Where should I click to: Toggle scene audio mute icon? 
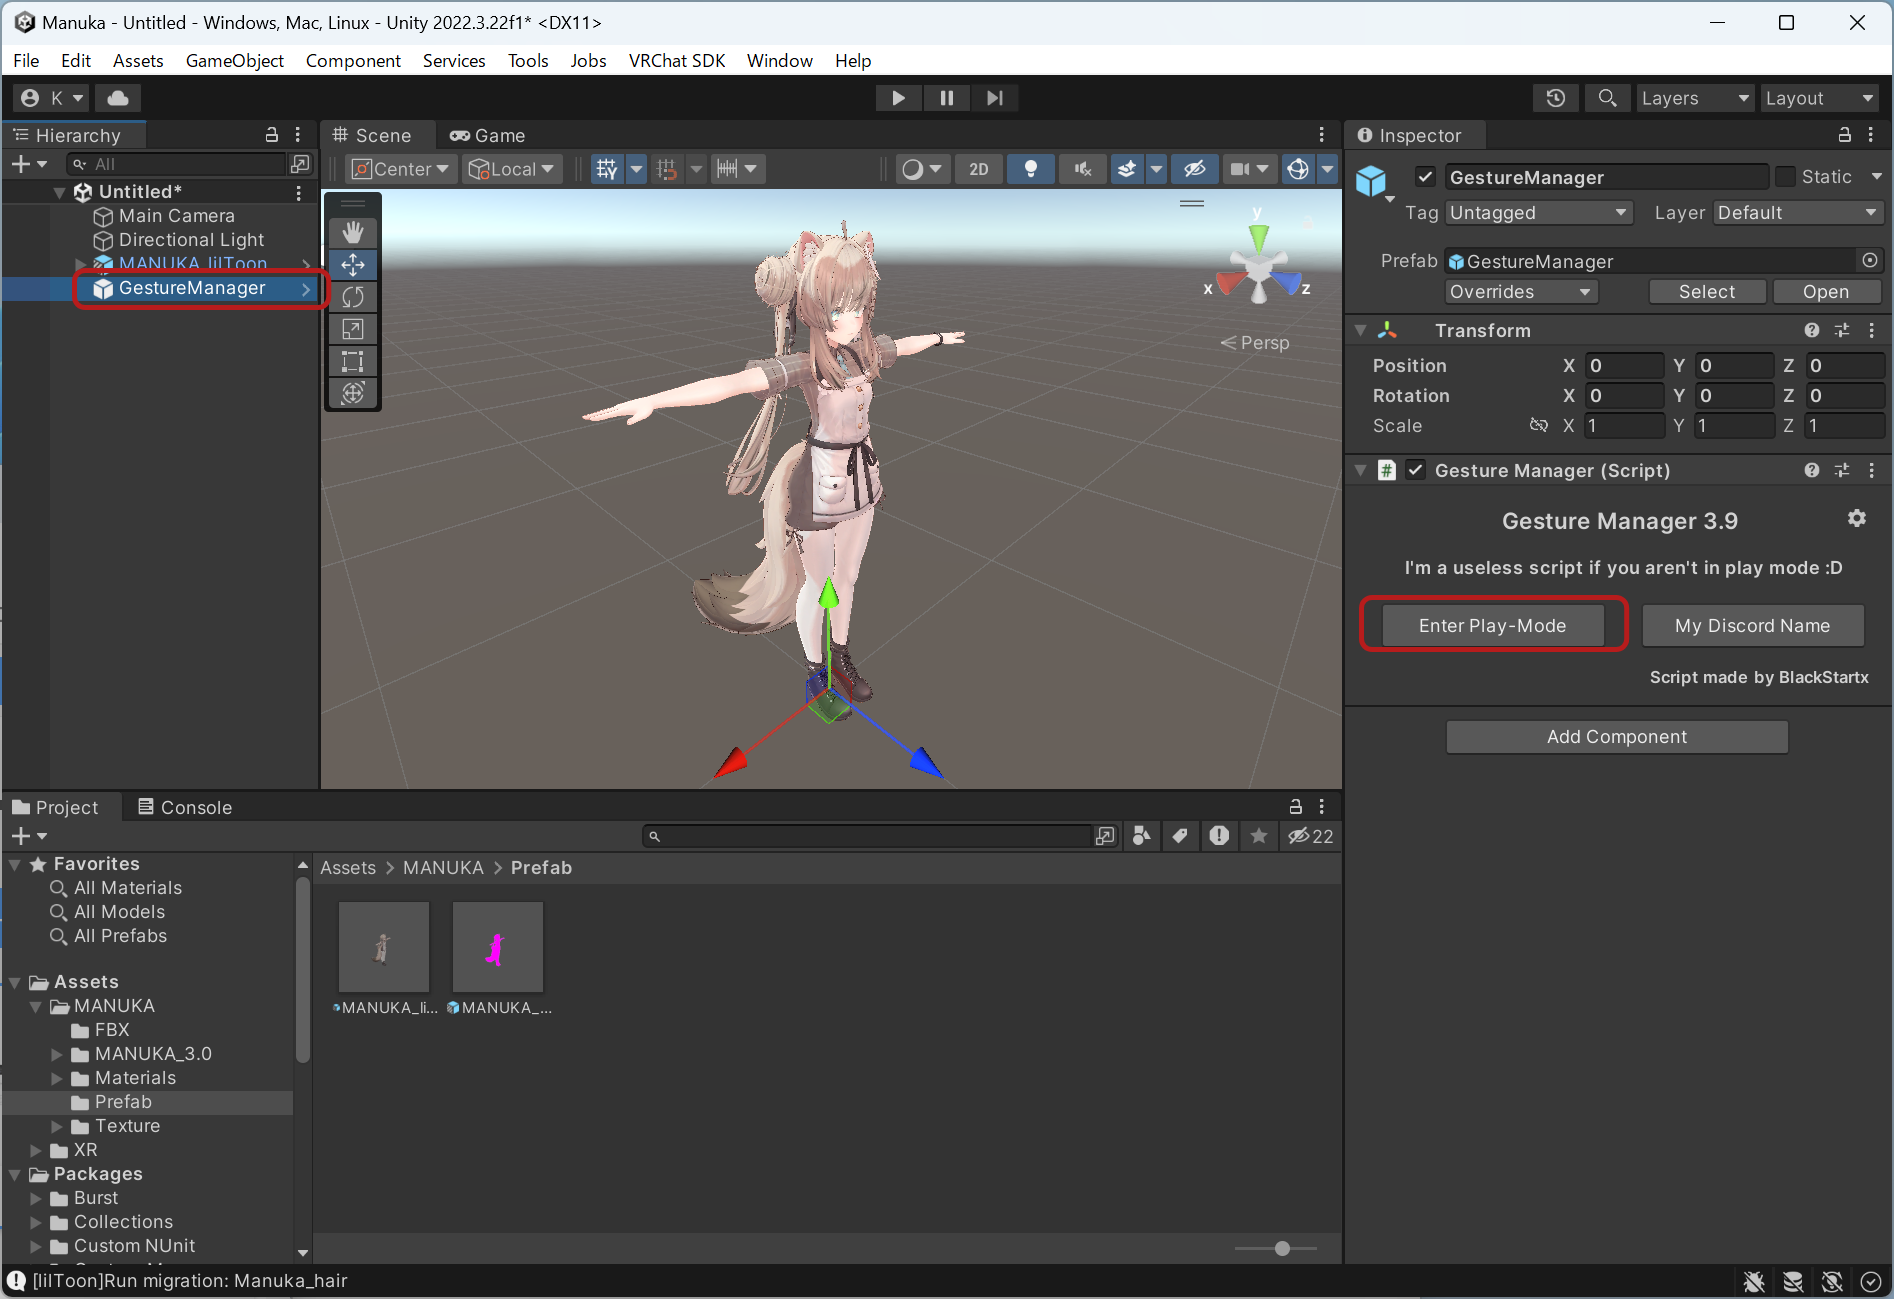point(1083,169)
